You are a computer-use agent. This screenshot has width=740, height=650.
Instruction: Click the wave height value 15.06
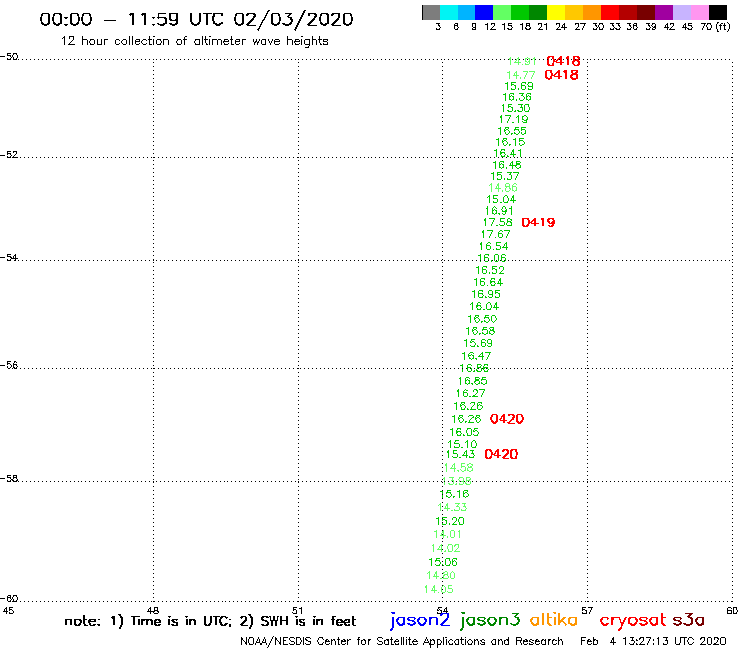[x=443, y=562]
